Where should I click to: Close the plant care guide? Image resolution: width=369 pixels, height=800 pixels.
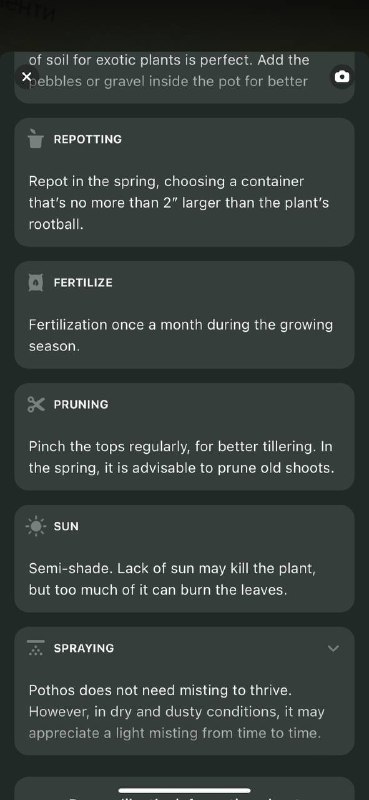pyautogui.click(x=27, y=77)
